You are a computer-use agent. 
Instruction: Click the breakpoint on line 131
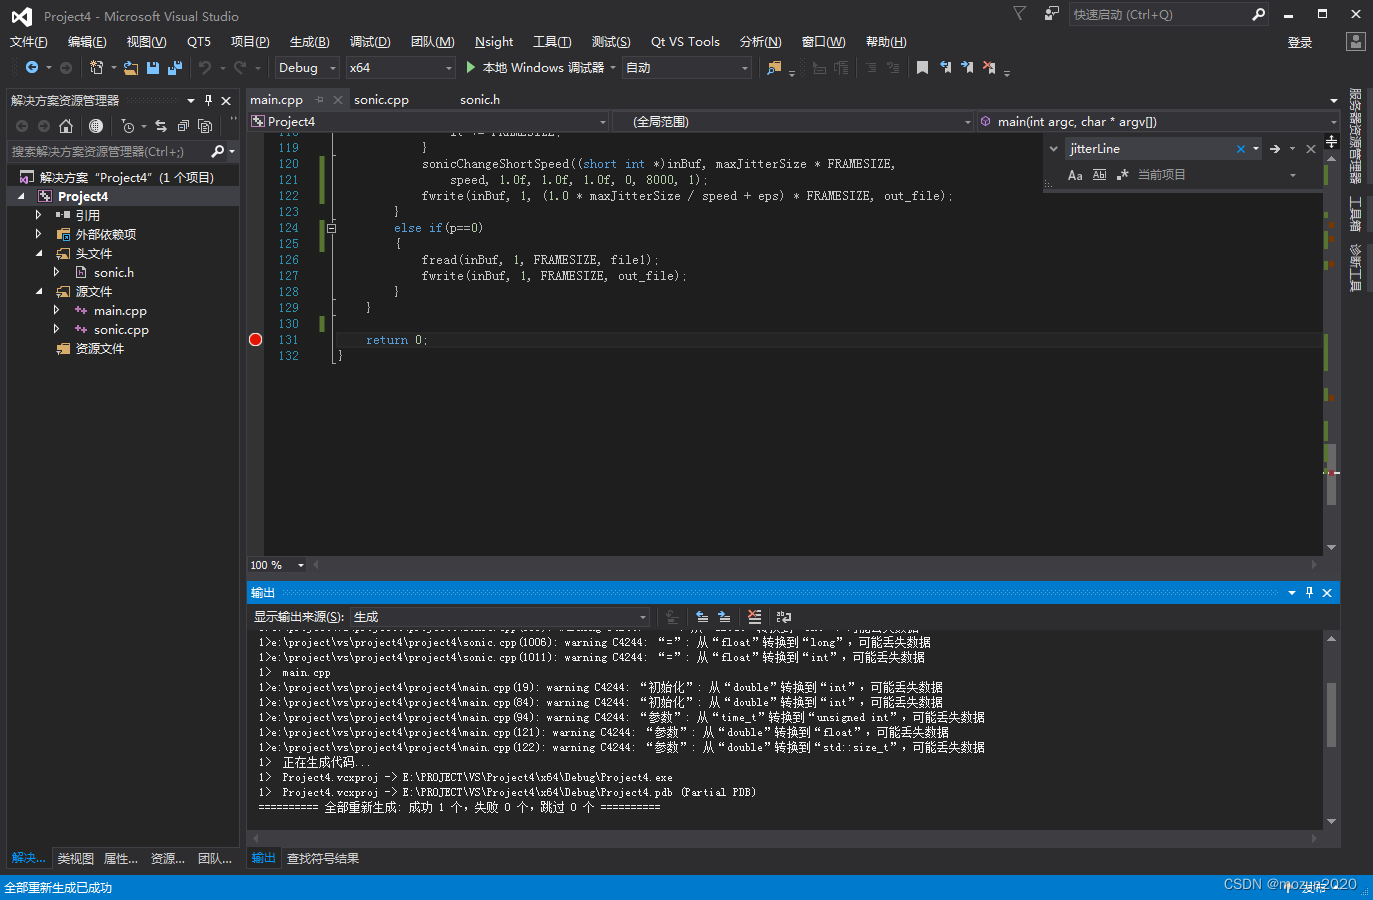pos(255,340)
